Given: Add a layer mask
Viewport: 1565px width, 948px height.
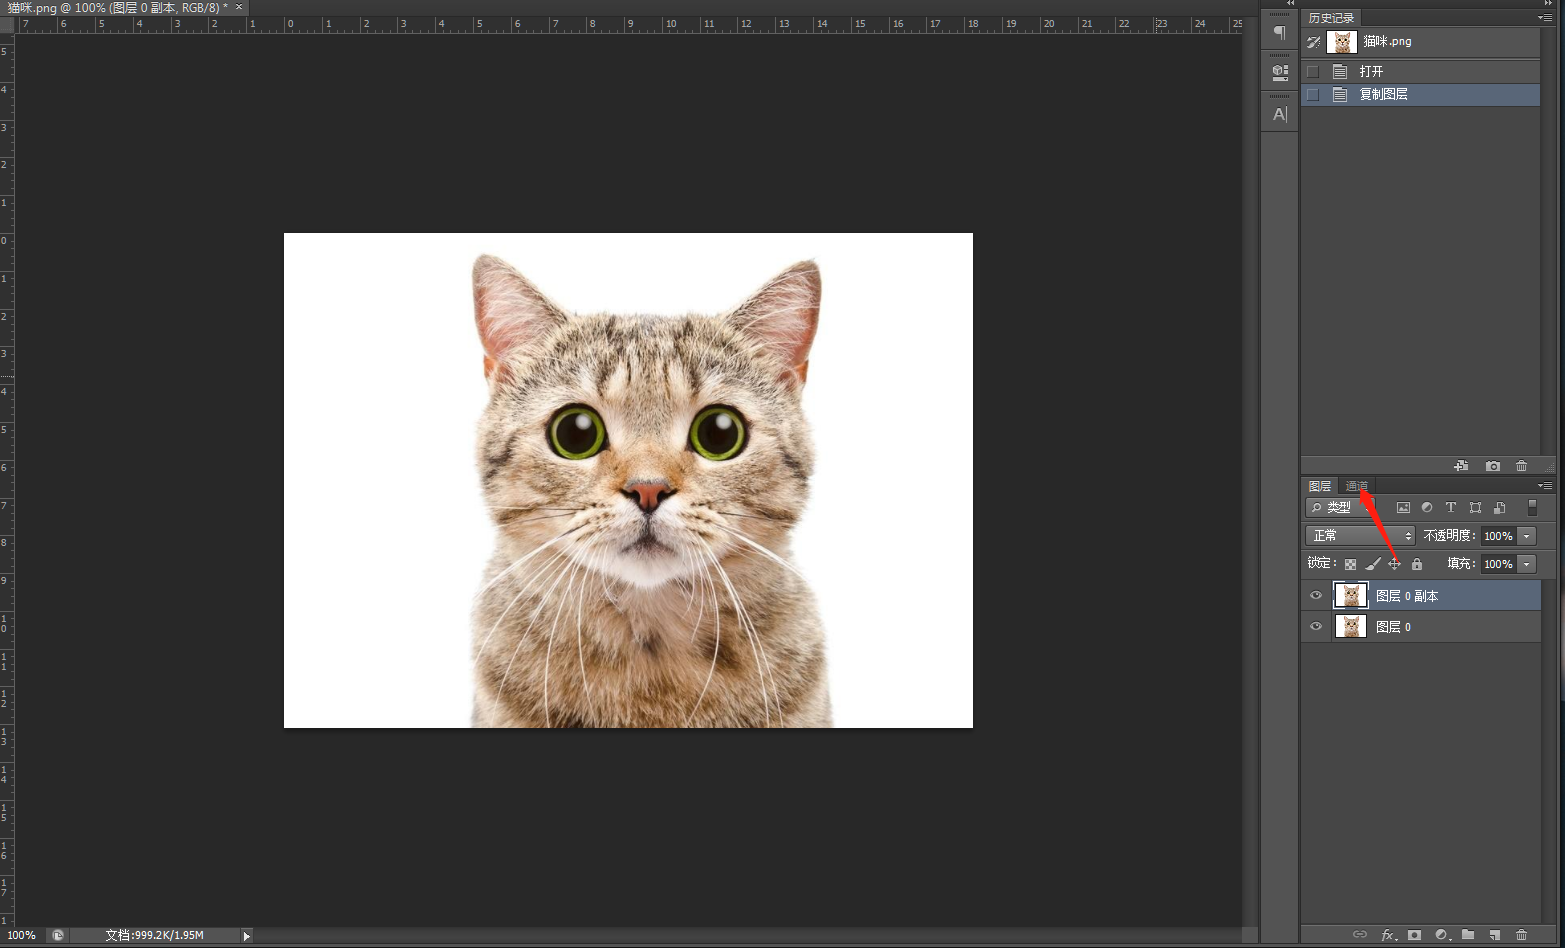Looking at the screenshot, I should [1414, 935].
